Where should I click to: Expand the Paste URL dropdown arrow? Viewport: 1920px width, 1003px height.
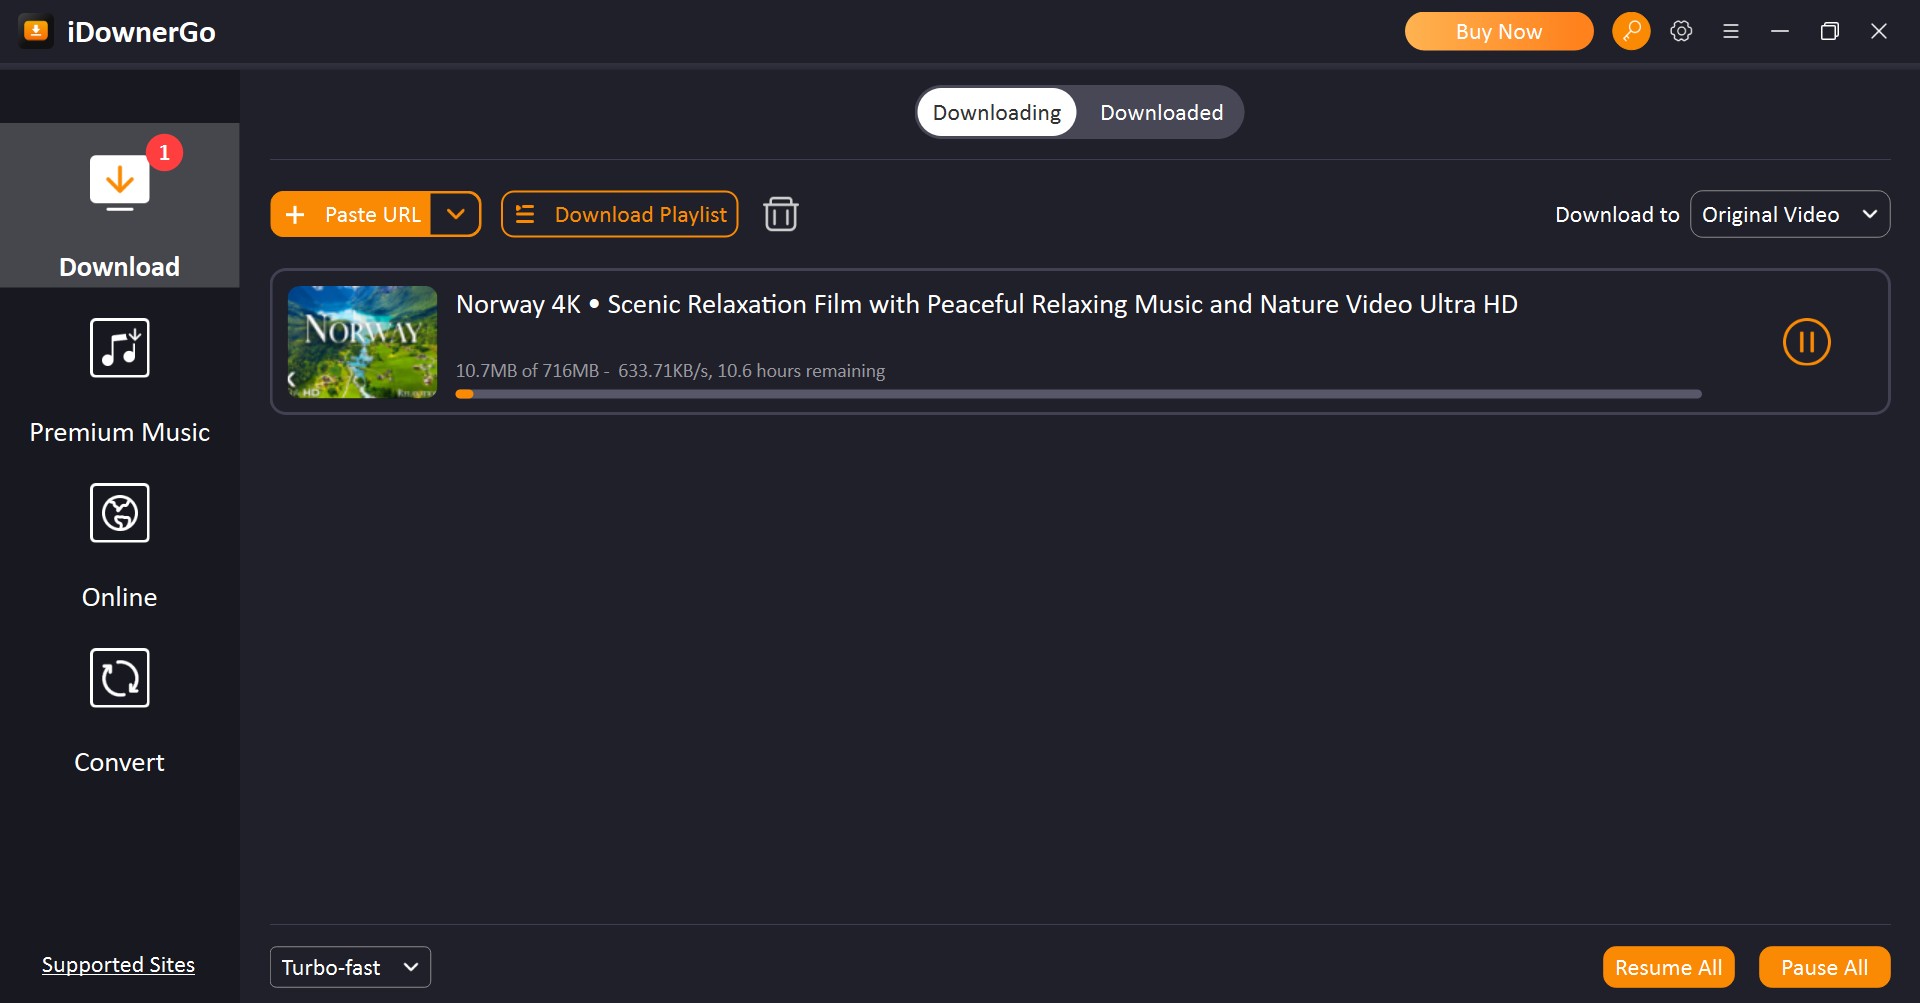pos(456,214)
